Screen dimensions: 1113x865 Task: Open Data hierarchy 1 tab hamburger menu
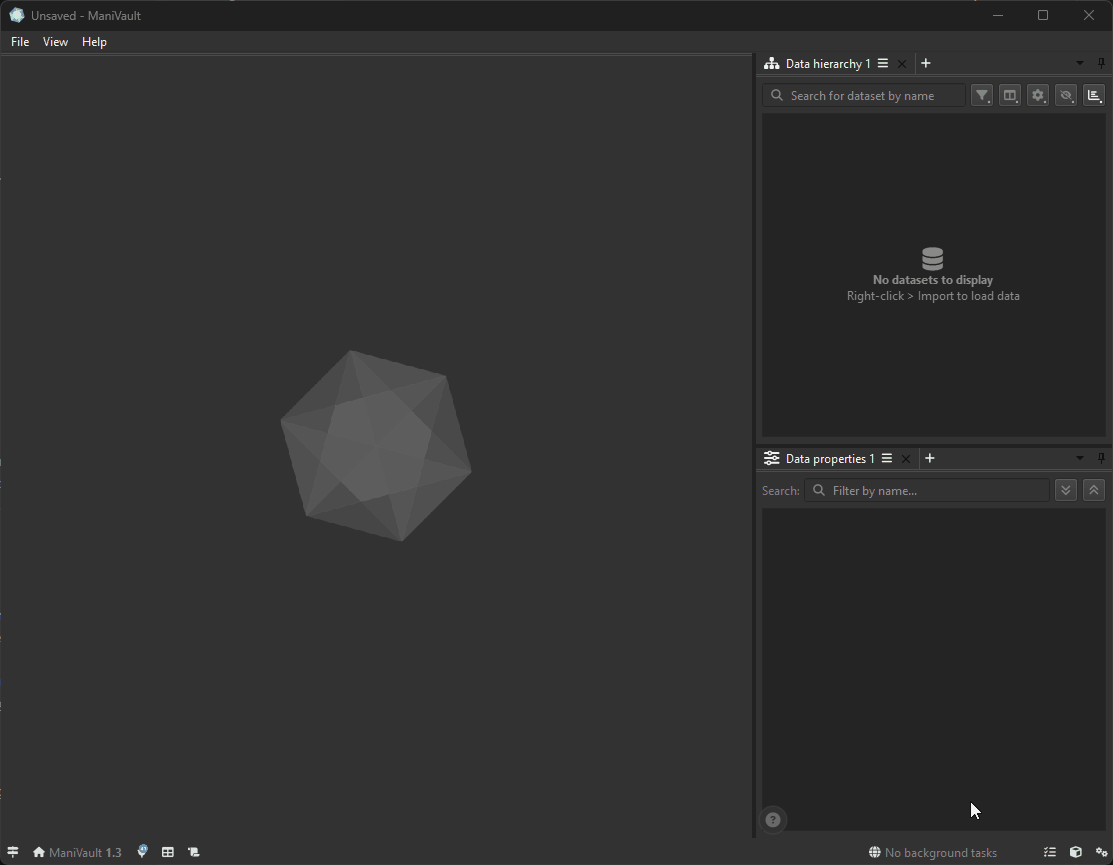[x=882, y=63]
